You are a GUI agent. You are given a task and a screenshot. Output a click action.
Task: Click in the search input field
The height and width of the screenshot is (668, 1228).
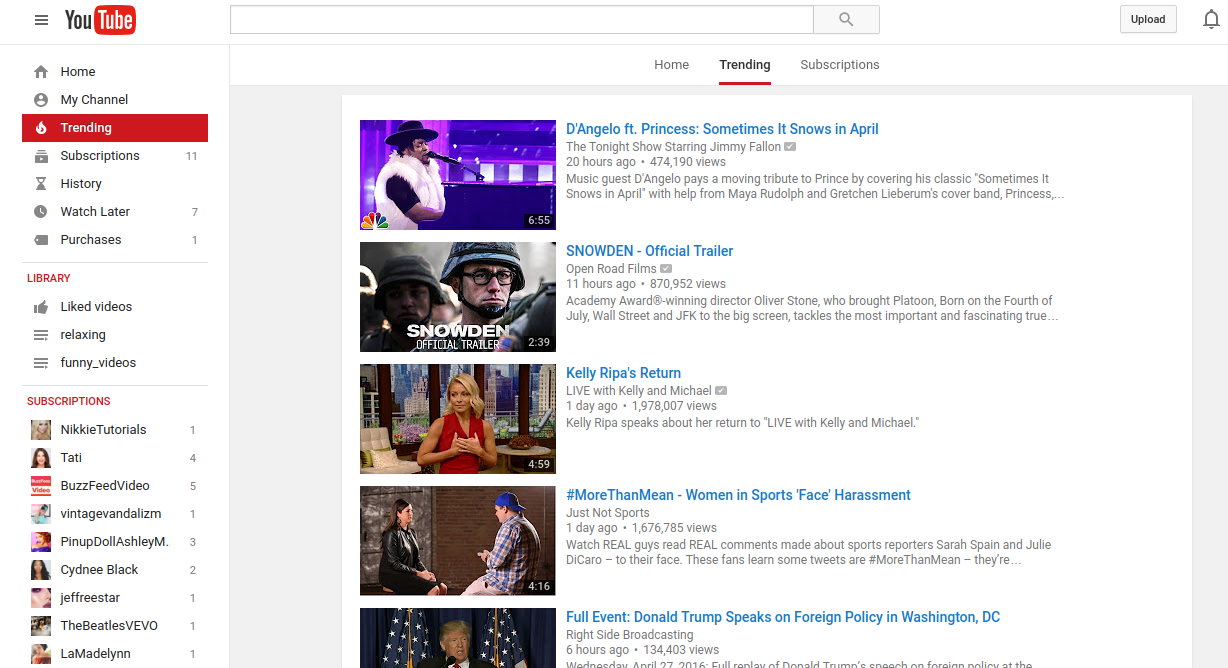(x=521, y=20)
